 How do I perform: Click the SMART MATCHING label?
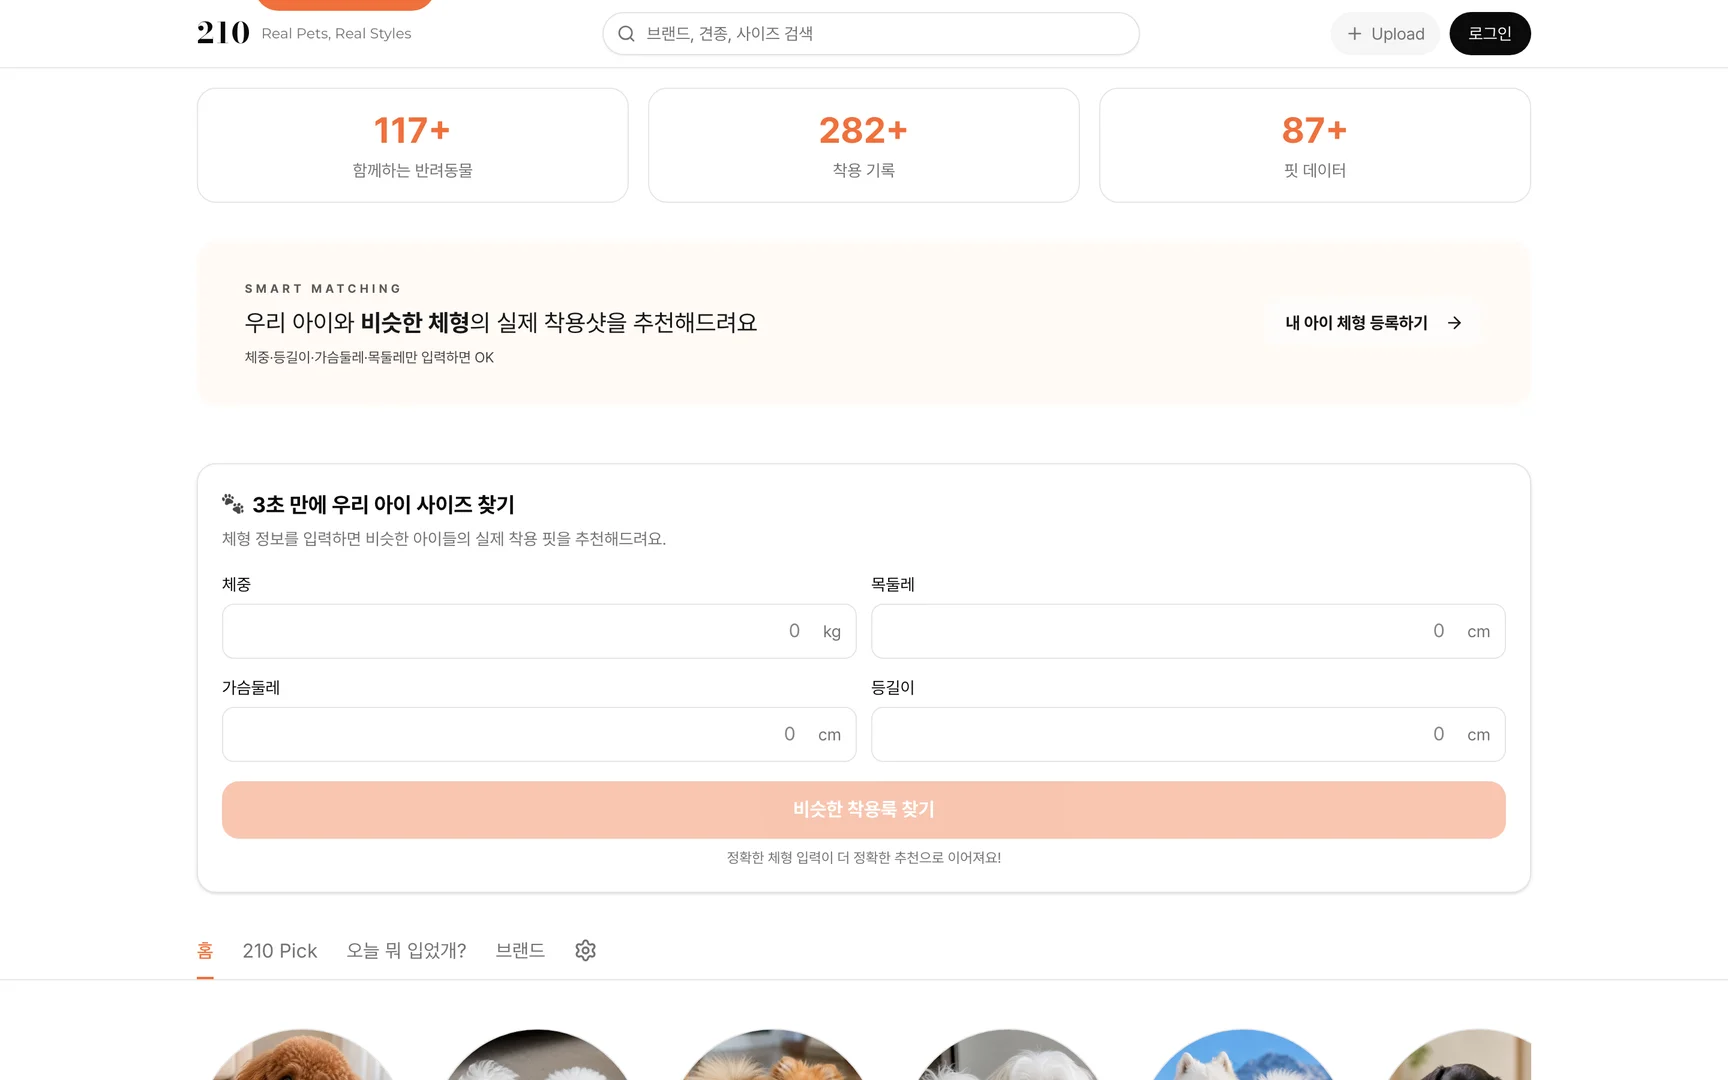pyautogui.click(x=323, y=289)
